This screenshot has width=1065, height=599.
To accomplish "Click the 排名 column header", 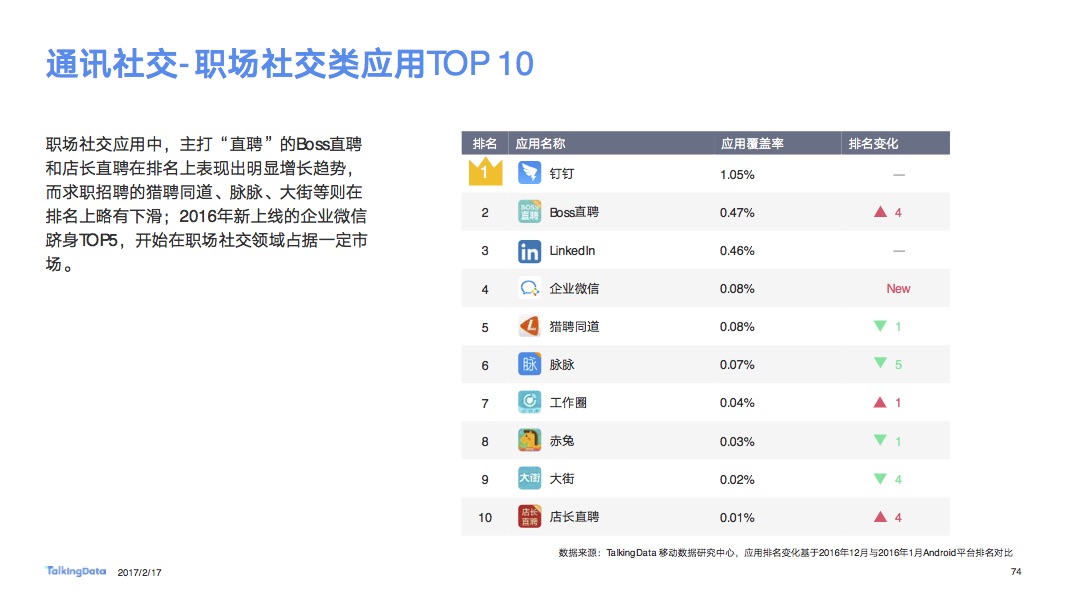I will 484,143.
